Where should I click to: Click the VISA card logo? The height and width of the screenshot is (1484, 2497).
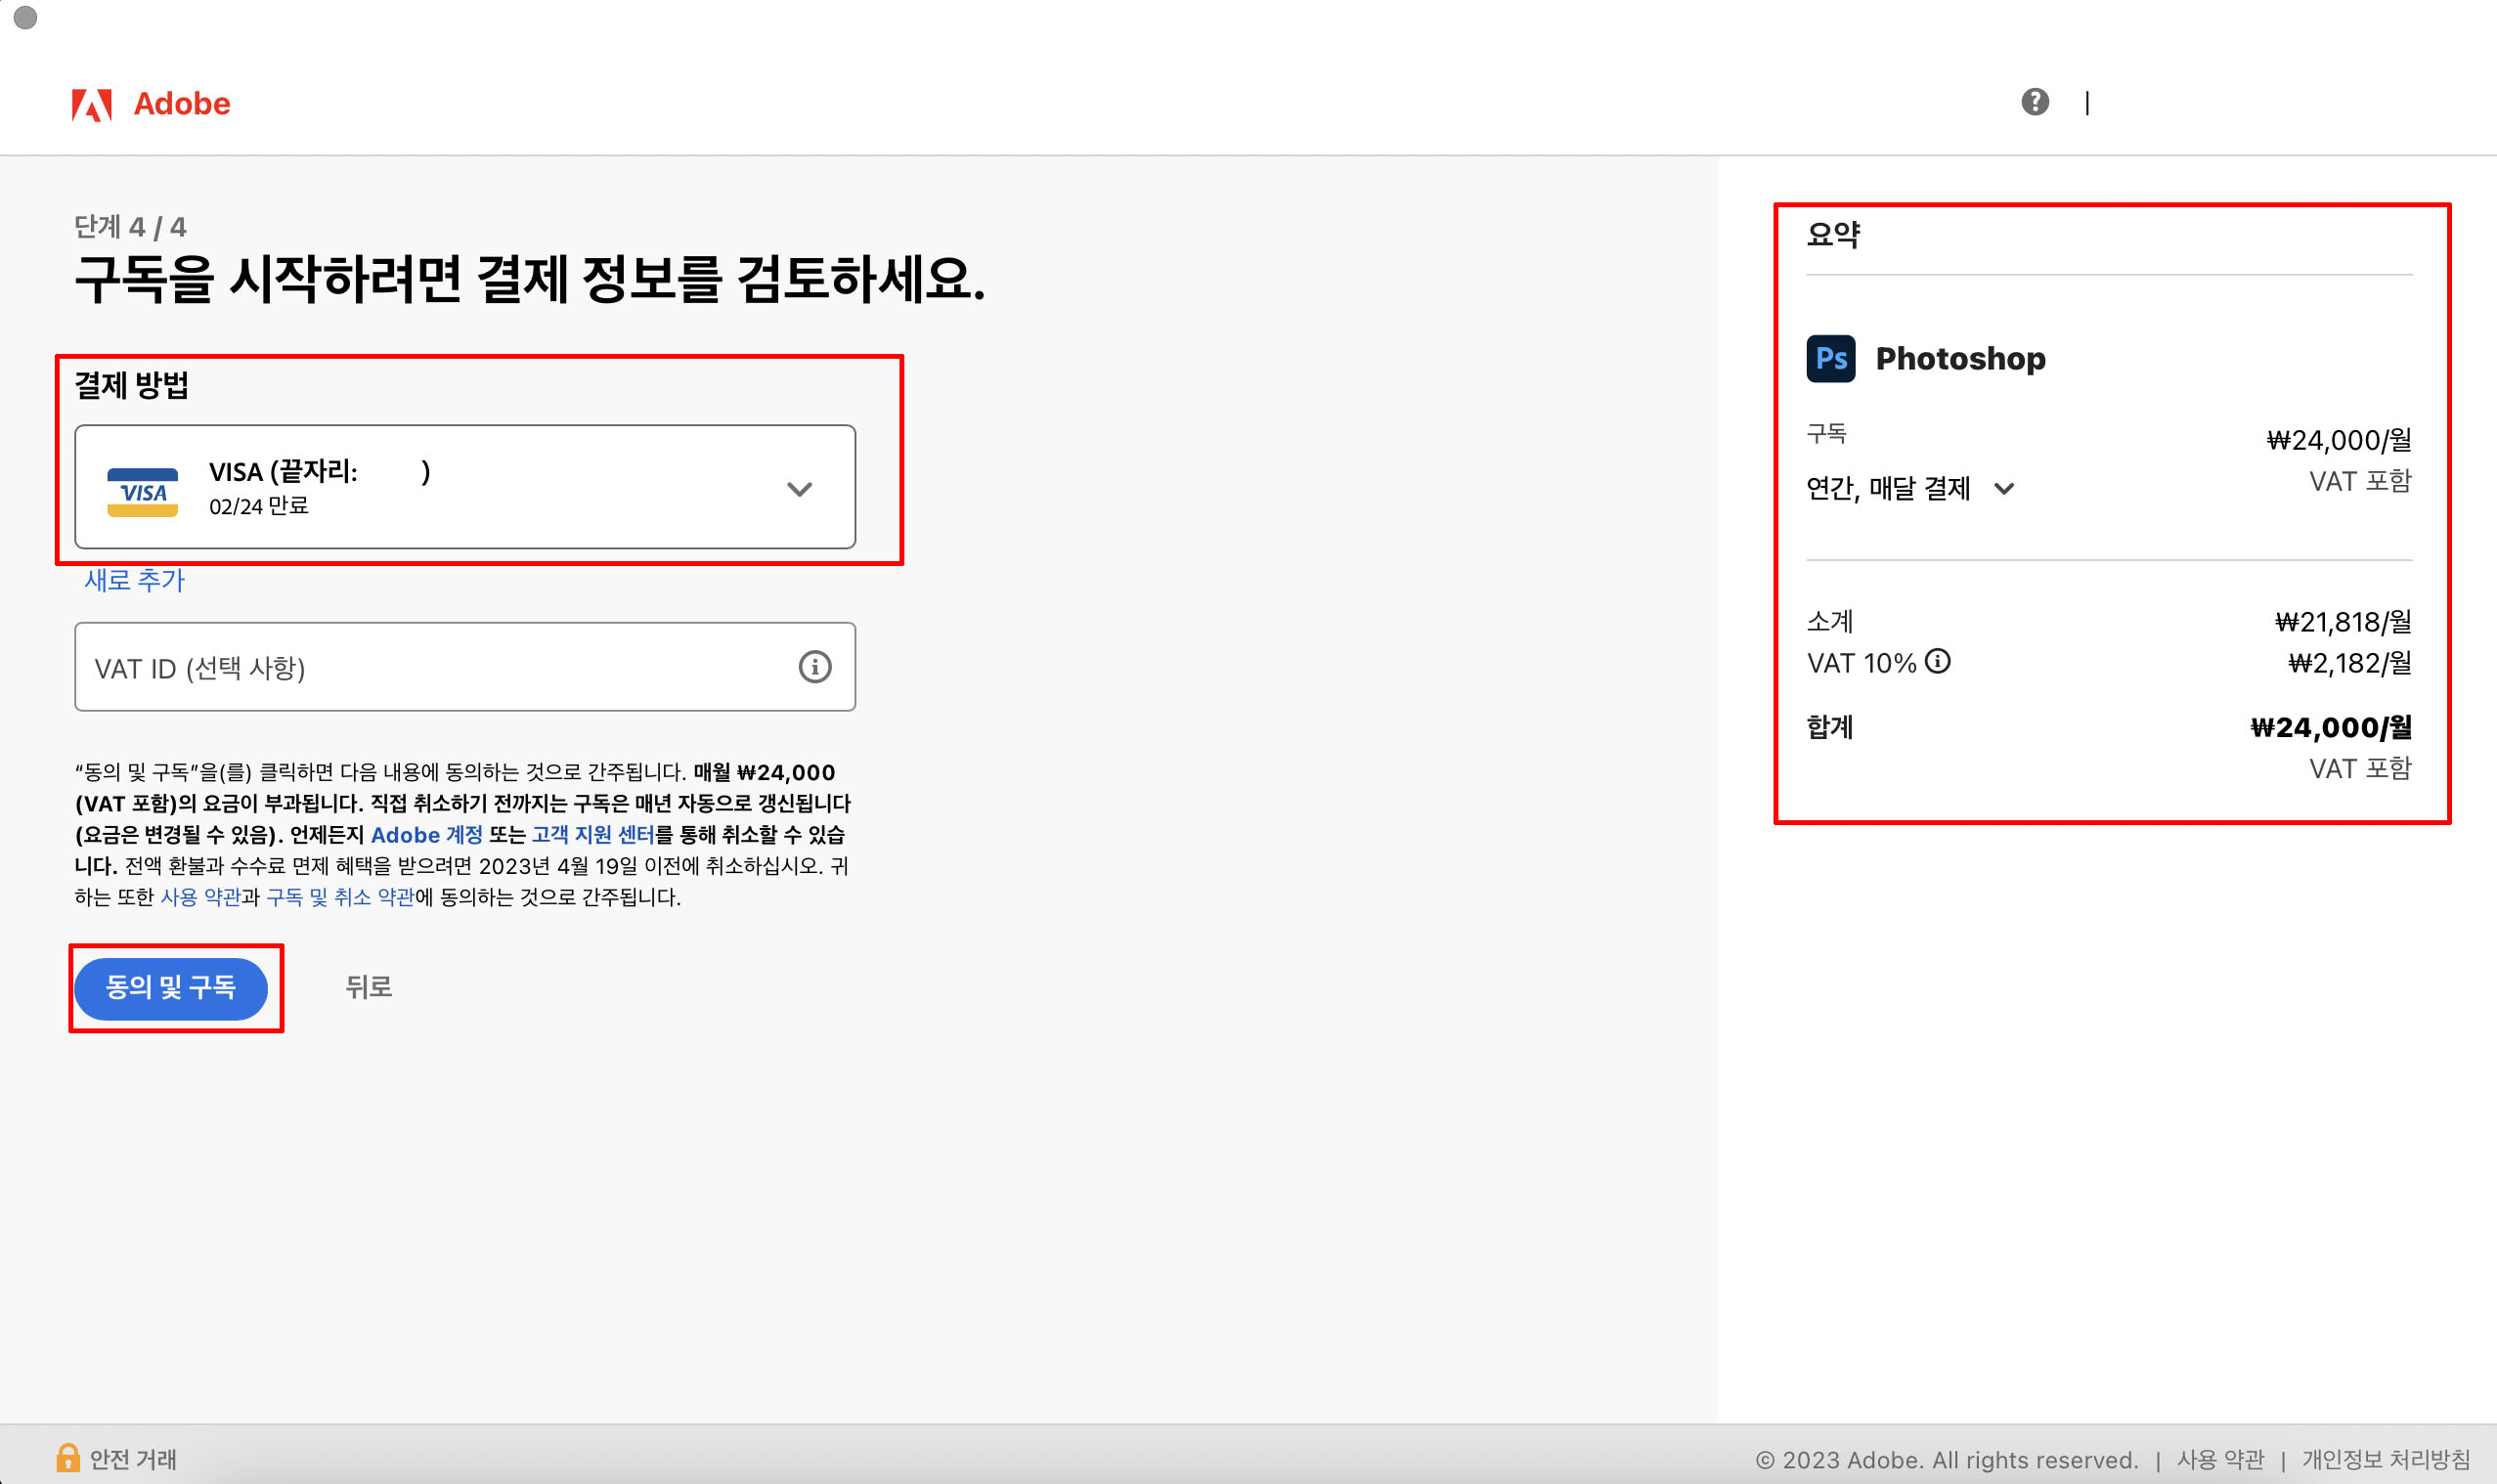pos(142,492)
